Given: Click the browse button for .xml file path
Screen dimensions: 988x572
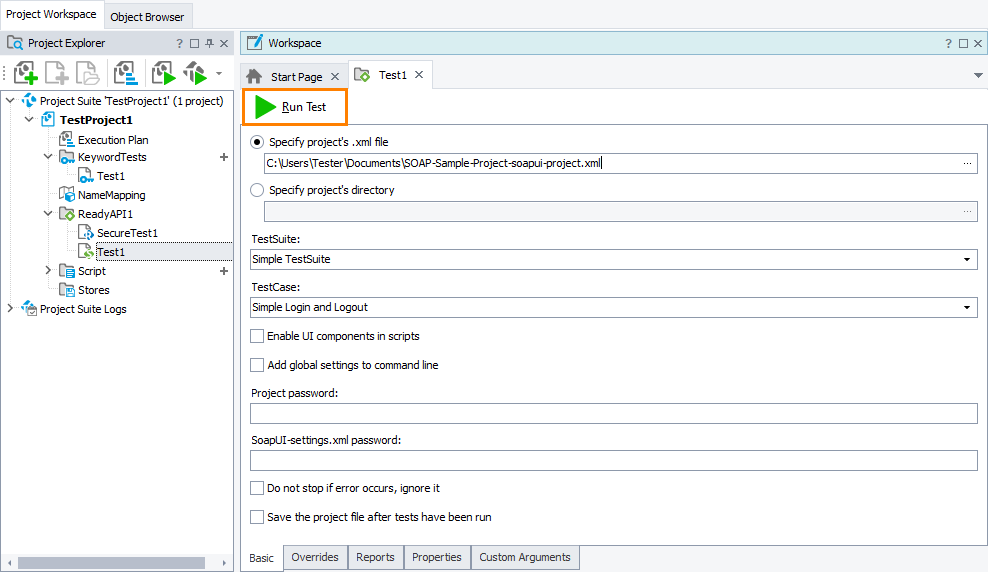Looking at the screenshot, I should (x=967, y=163).
